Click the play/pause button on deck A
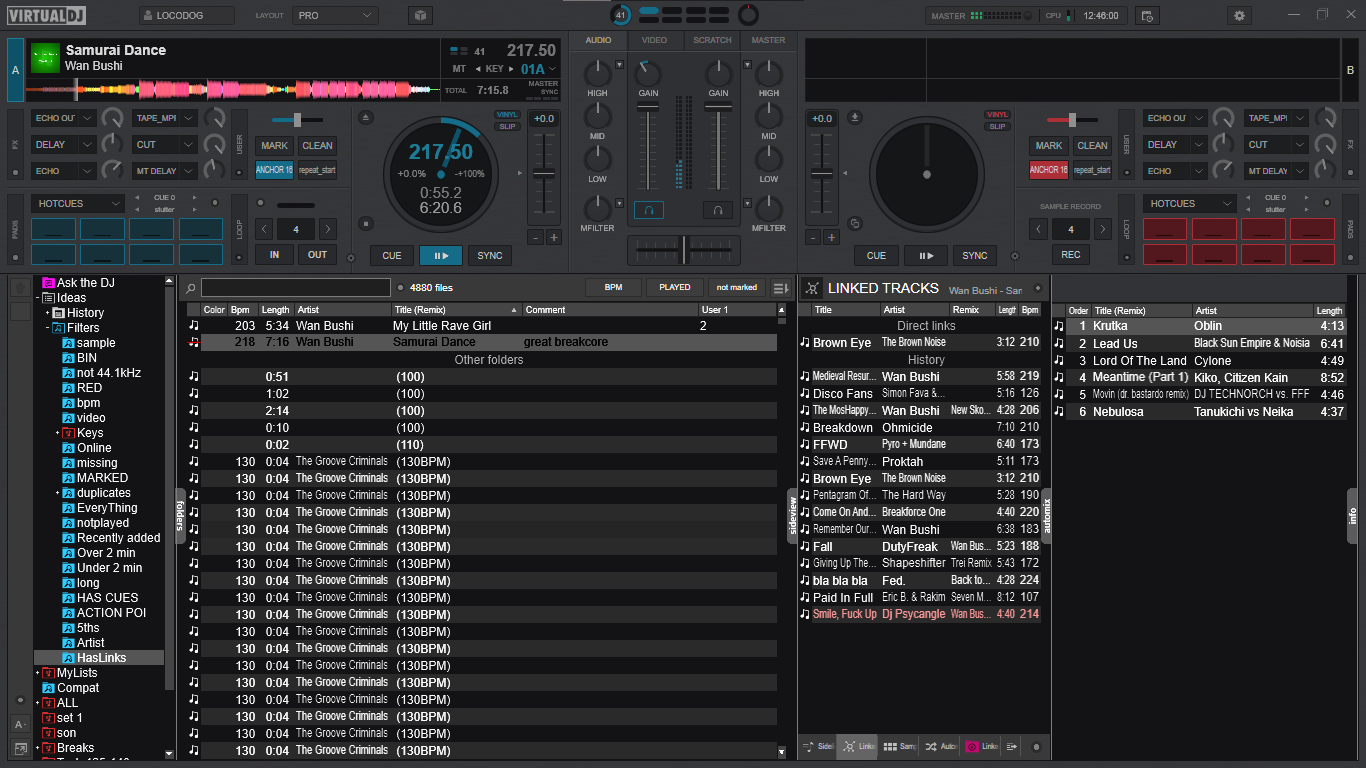Image resolution: width=1366 pixels, height=768 pixels. (x=441, y=255)
